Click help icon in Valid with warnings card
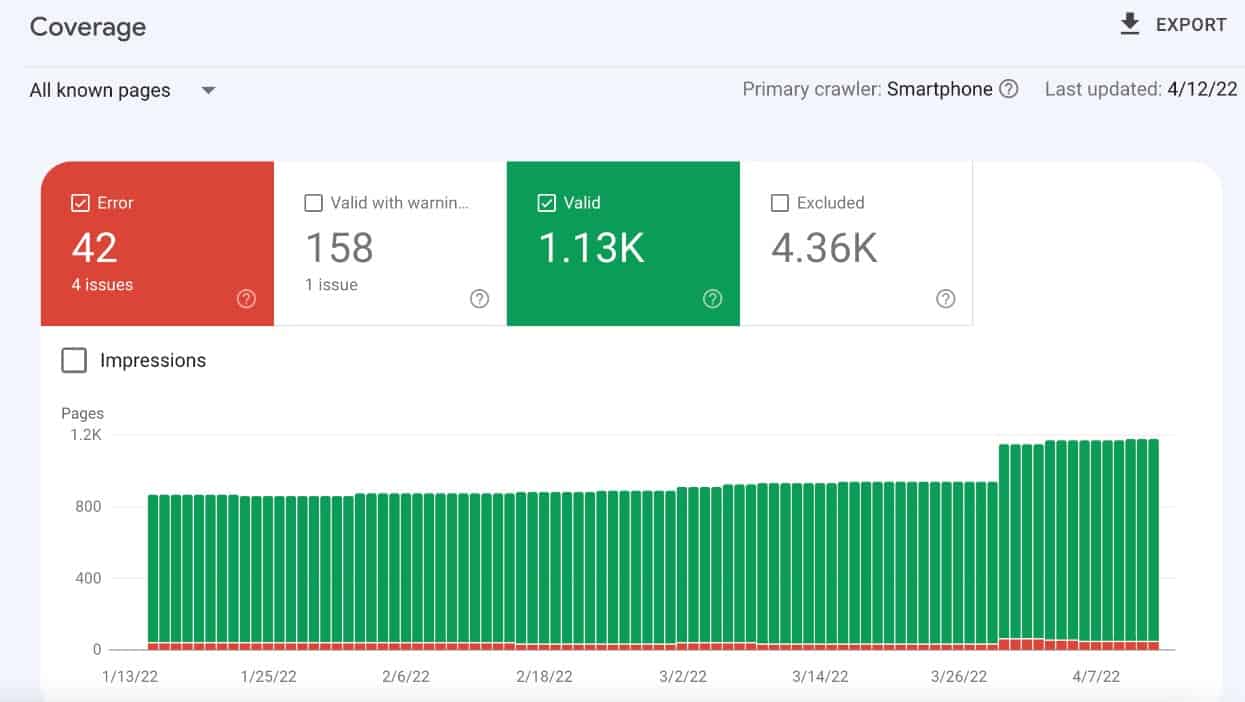 click(x=479, y=298)
